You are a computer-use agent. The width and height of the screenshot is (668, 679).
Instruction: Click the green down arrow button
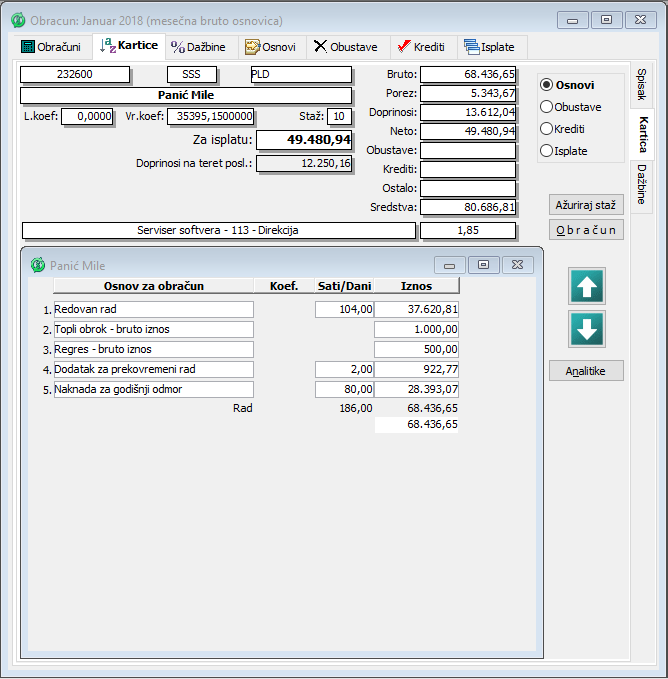point(587,329)
